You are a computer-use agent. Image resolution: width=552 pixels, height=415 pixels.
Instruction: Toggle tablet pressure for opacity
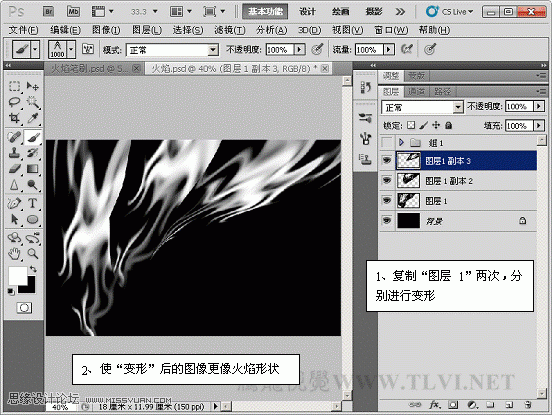317,49
